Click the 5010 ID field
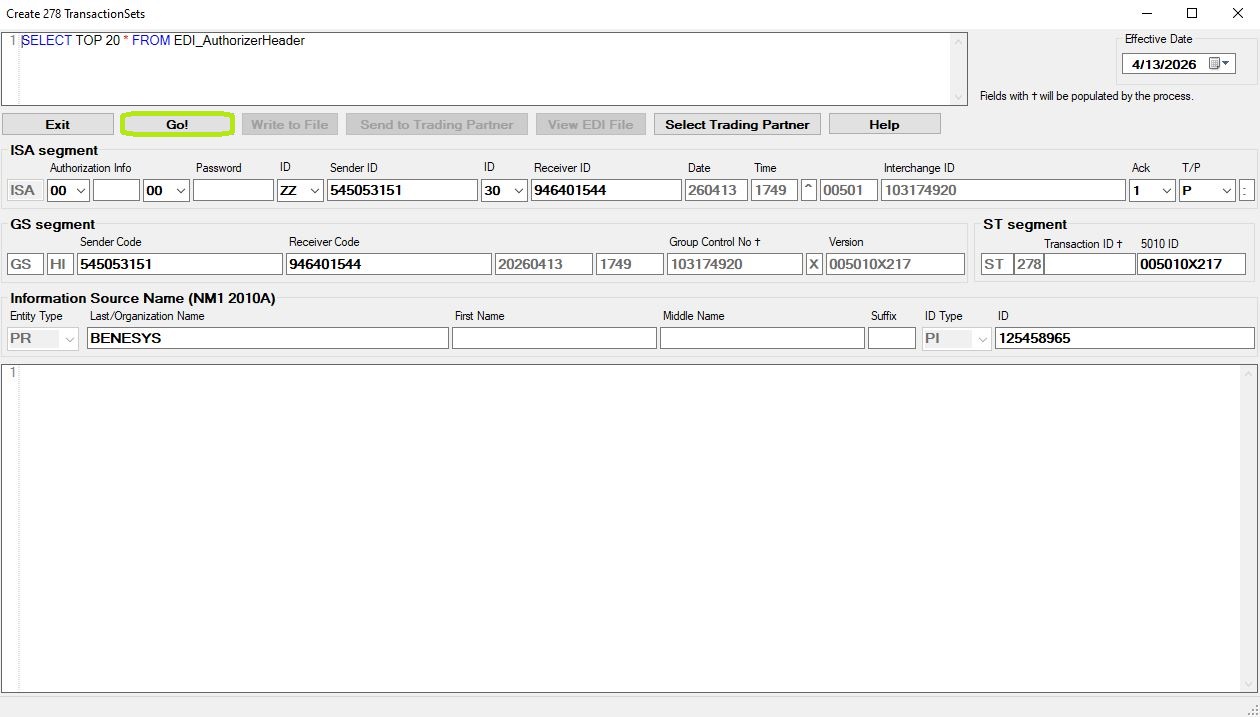This screenshot has width=1260, height=717. pos(1192,264)
